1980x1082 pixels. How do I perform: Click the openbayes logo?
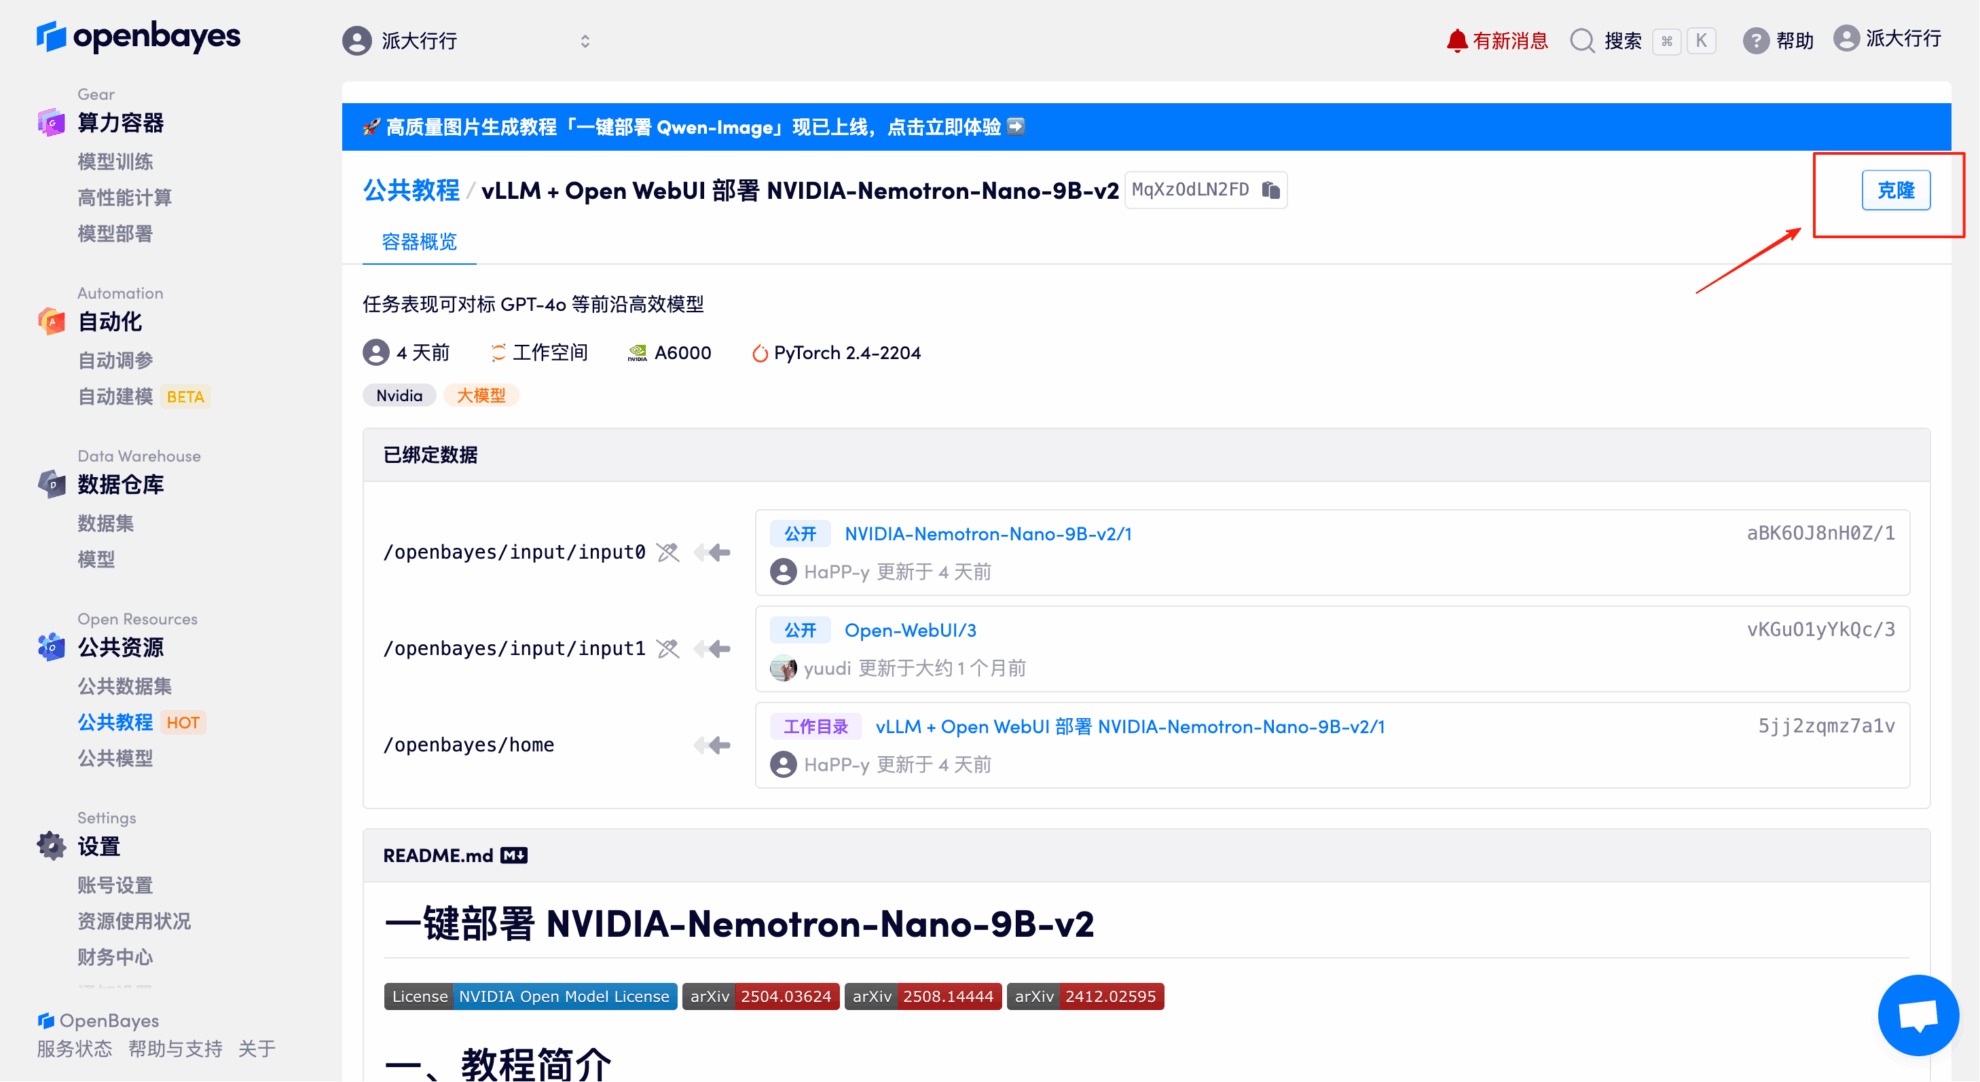click(x=139, y=37)
